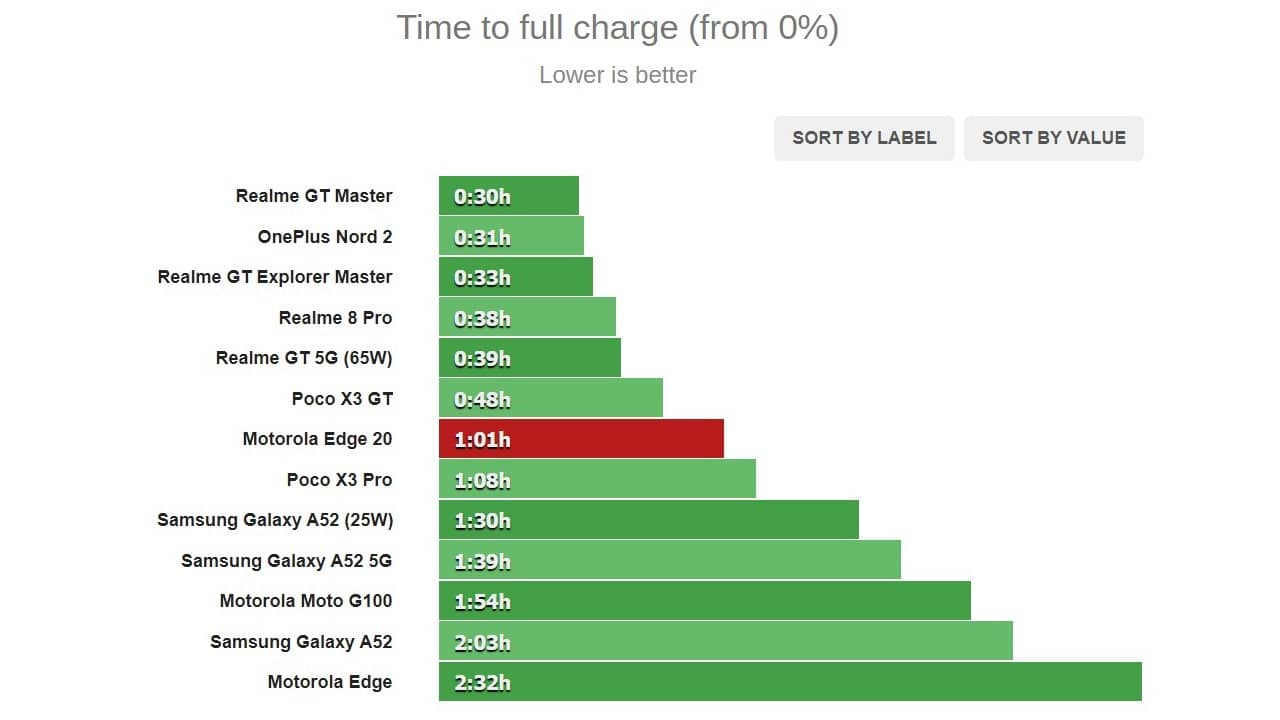Click the Realme 8 Pro 0:38h bar

(x=527, y=318)
